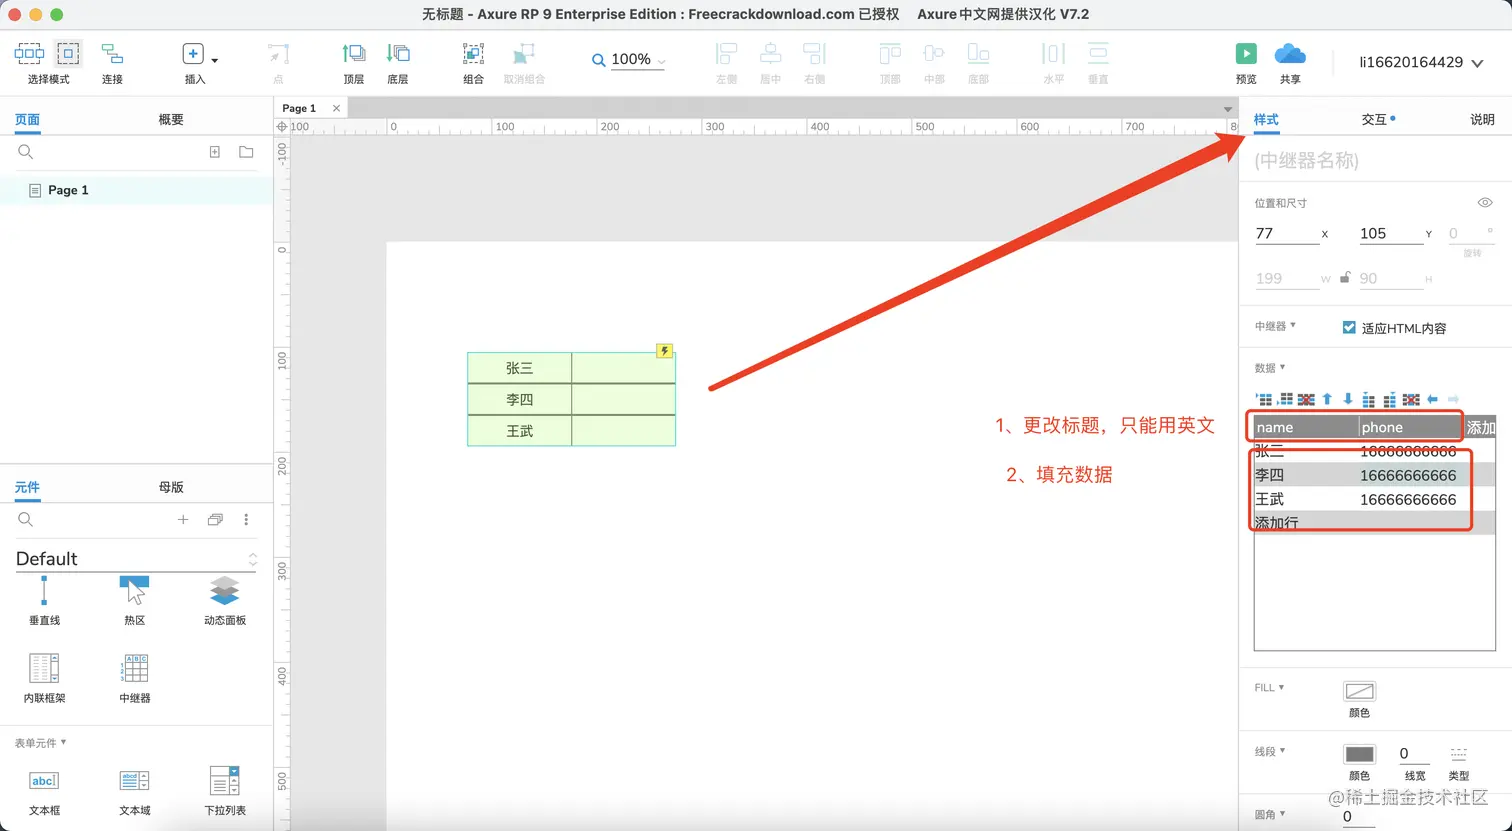
Task: Send widget to back with 底层
Action: (398, 54)
